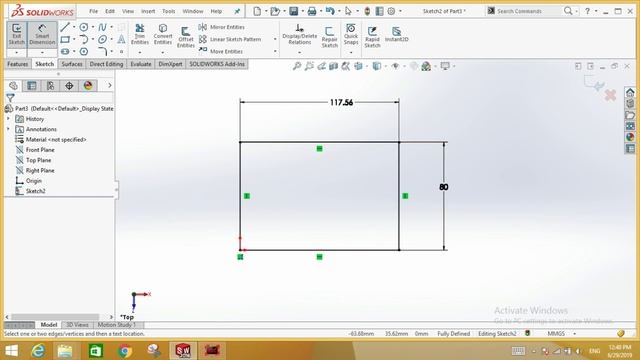Open the DisplayManager tab icon
The height and width of the screenshot is (360, 640).
[x=88, y=85]
